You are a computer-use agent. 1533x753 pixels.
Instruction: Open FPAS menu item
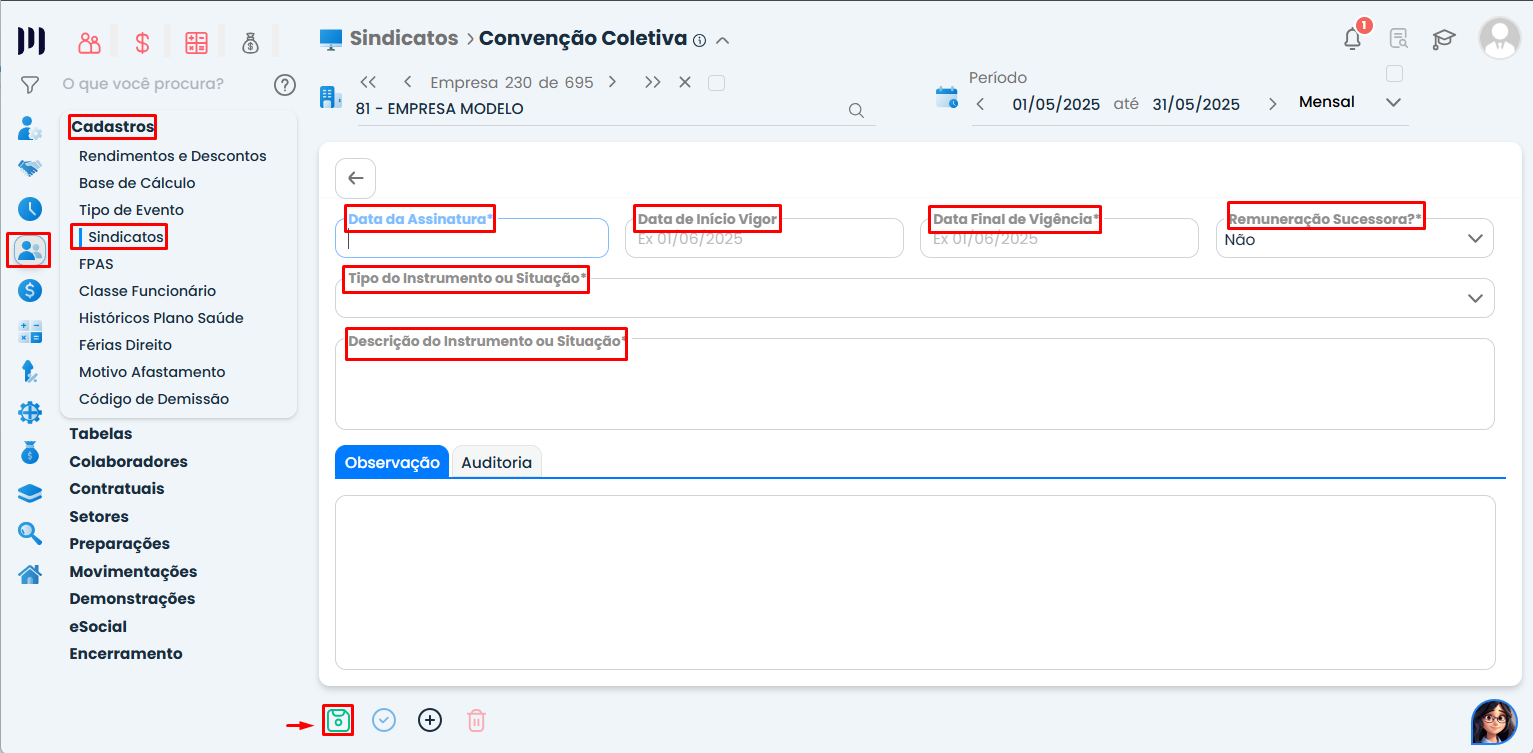tap(96, 264)
